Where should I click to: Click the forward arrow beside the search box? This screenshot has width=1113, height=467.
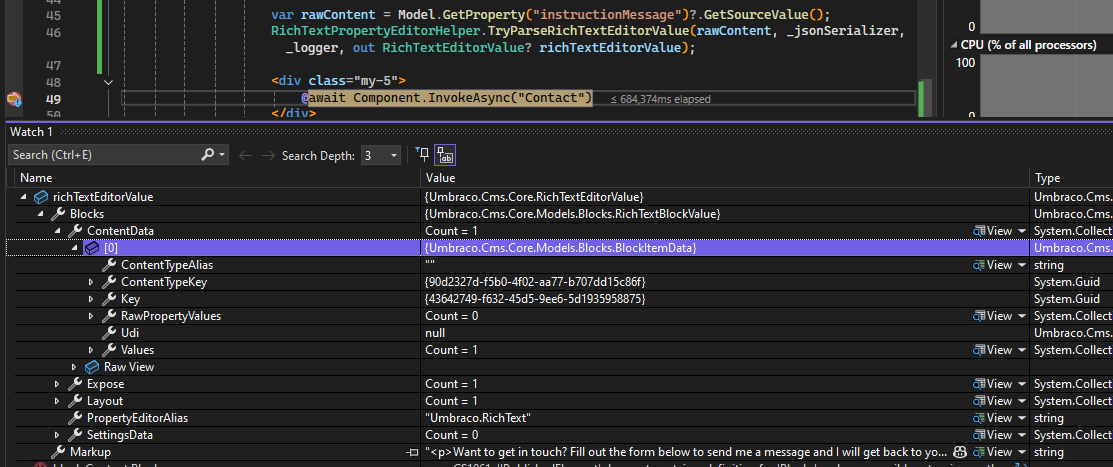(267, 155)
